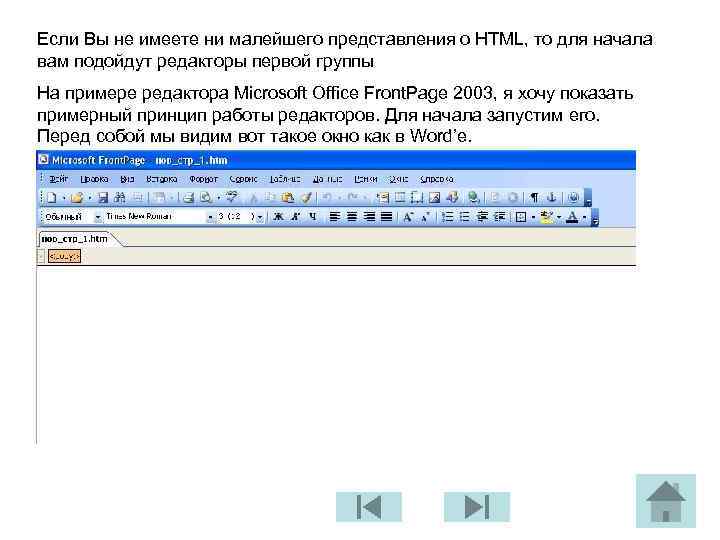The height and width of the screenshot is (540, 720).
Task: Open the Style dropdown showing Обычный
Action: pos(98,218)
